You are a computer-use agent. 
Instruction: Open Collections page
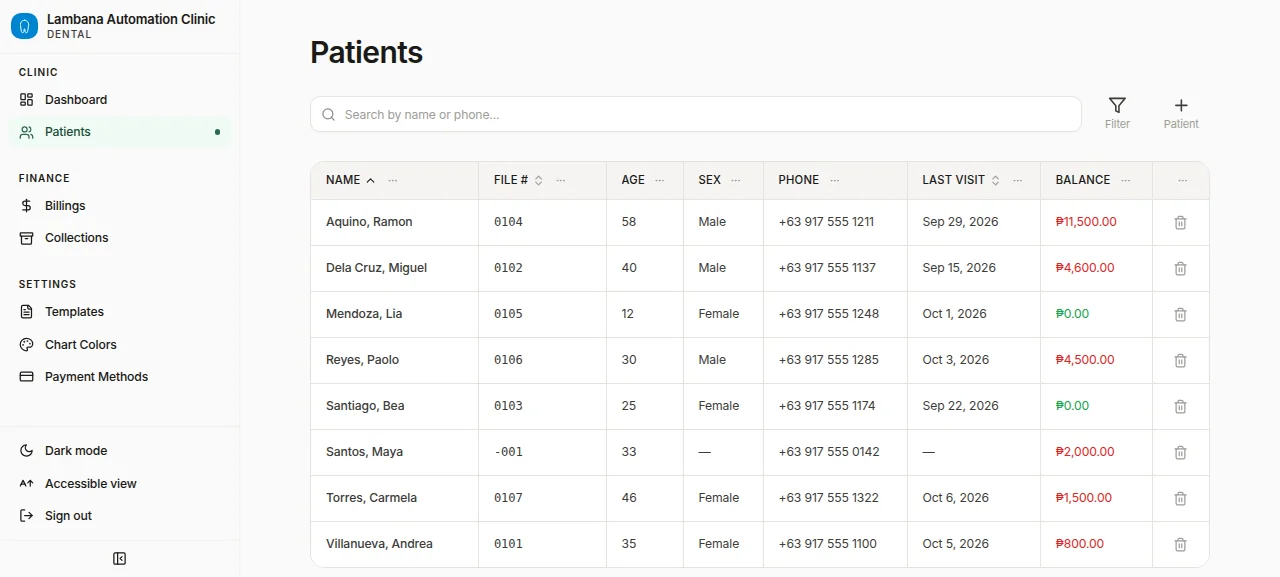point(120,238)
